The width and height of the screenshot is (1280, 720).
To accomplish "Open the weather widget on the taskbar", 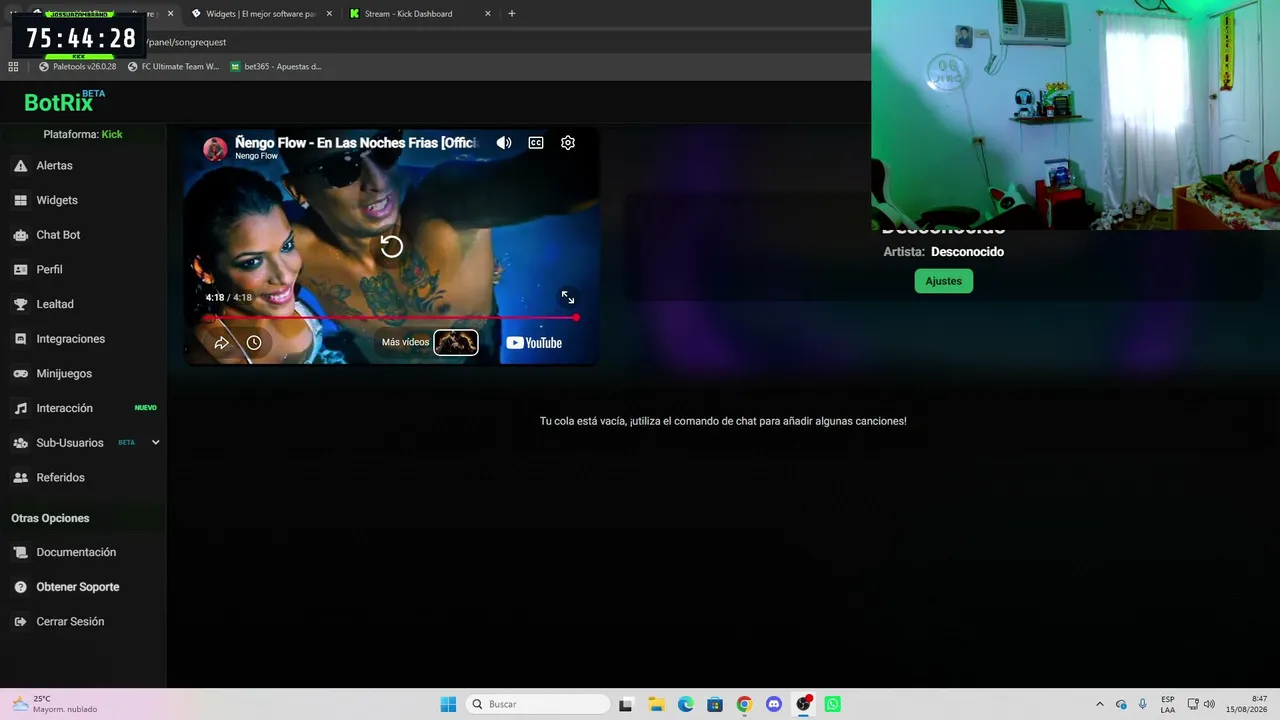I will (55, 704).
